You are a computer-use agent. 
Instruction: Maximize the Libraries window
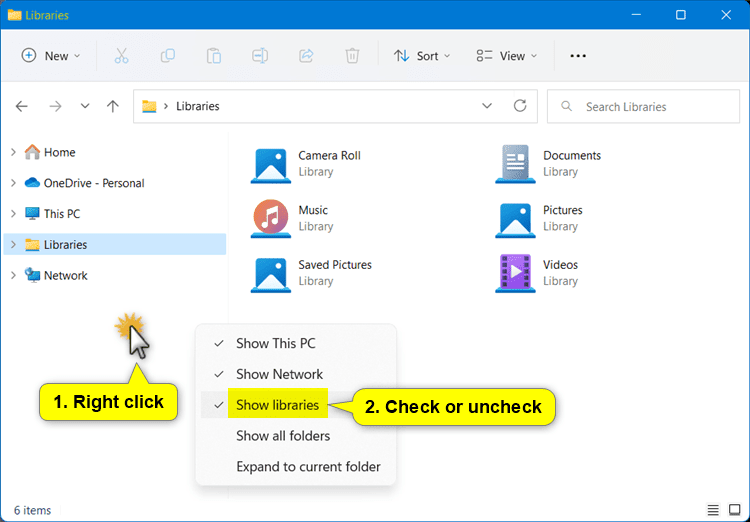click(x=681, y=15)
